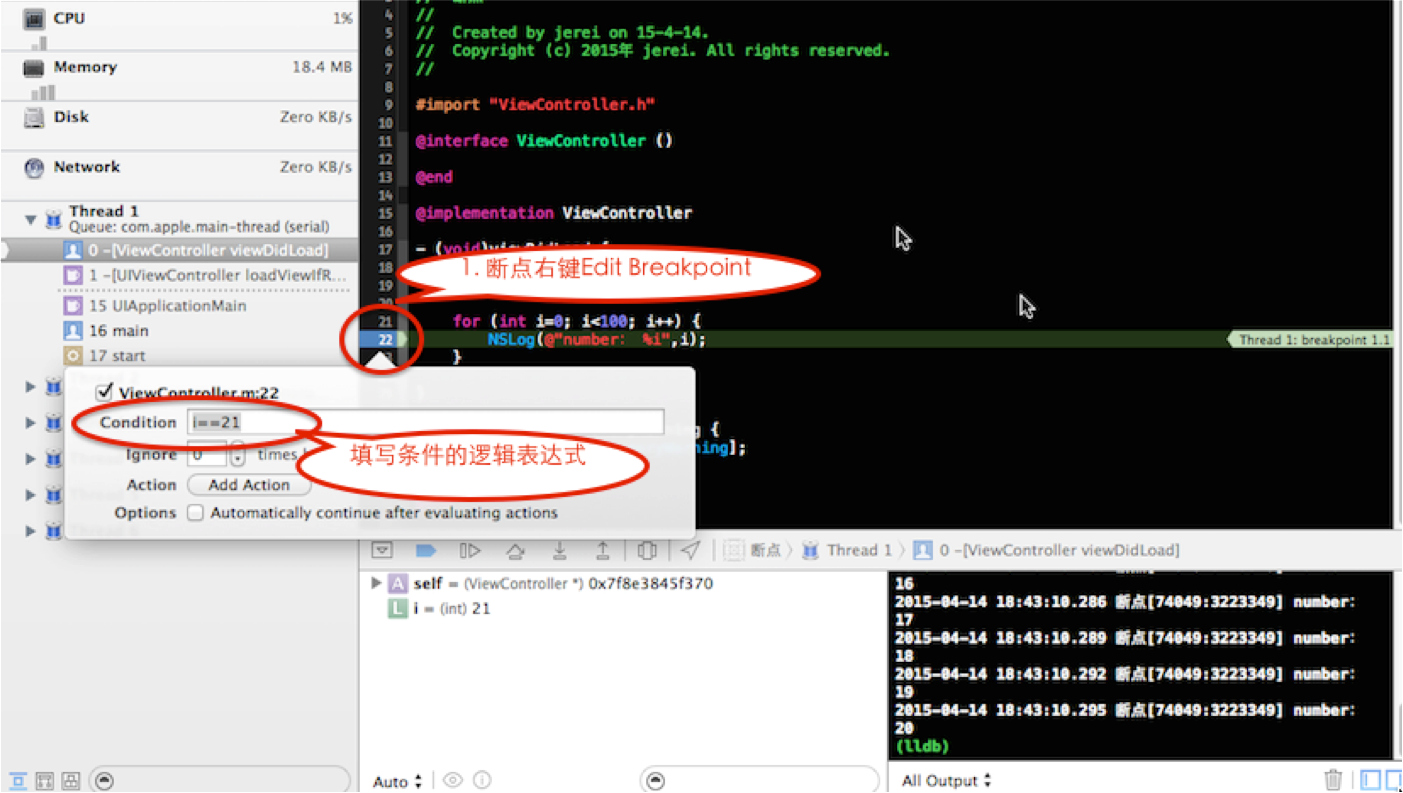Select the Thread 1 spool icon

click(54, 219)
